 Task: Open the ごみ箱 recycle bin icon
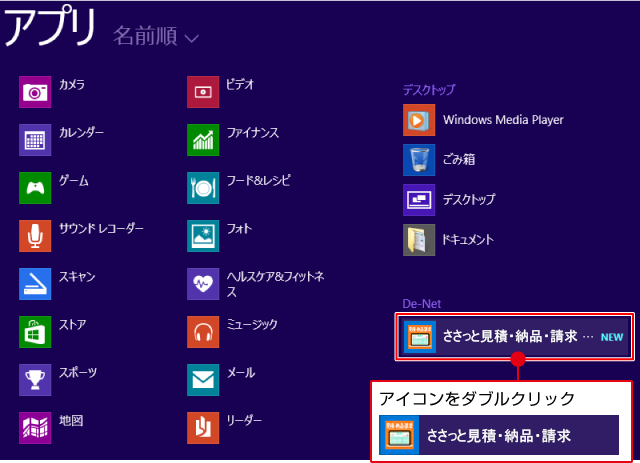click(x=419, y=160)
